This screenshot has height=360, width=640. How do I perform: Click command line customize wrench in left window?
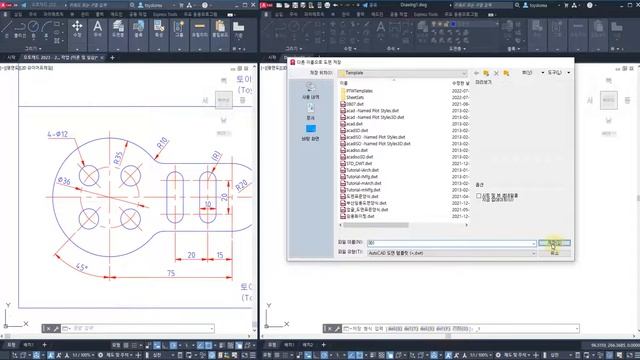pos(56,329)
